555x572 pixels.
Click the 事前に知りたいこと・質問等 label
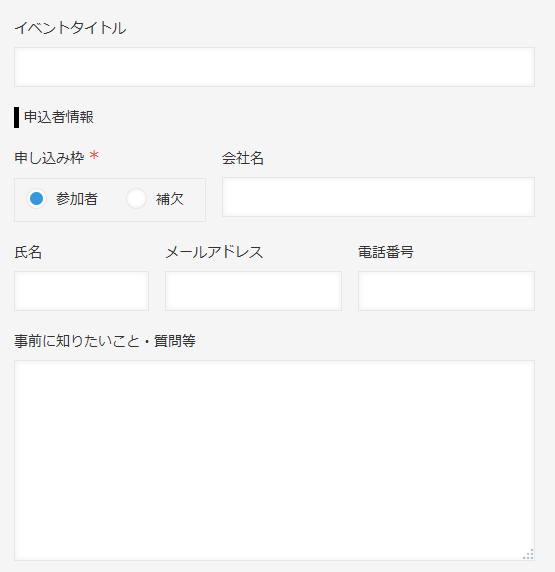point(105,341)
